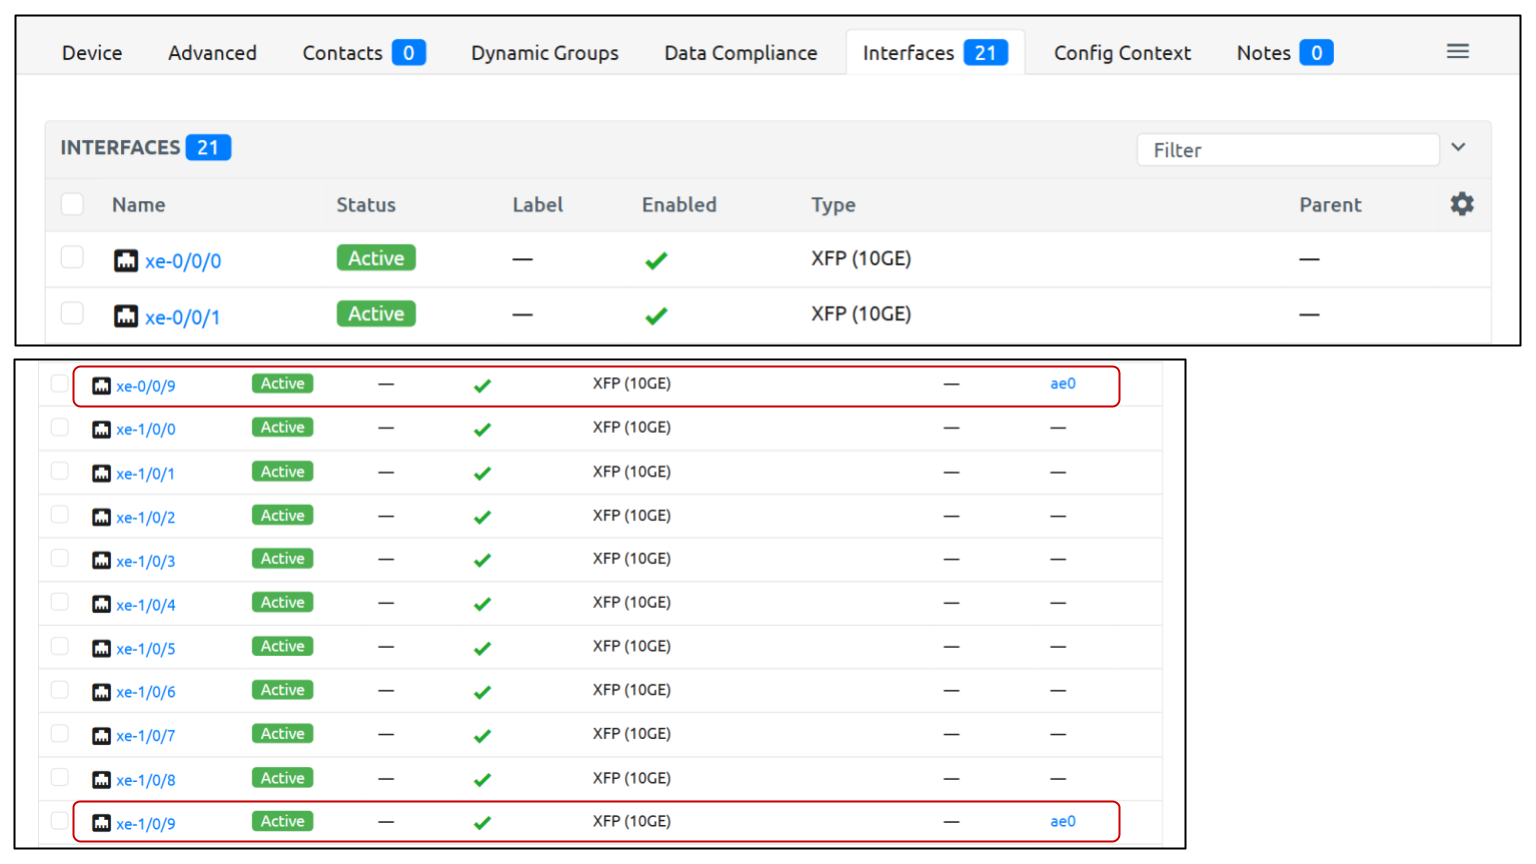Follow the ae0 link in xe-0/0/9 row
Screen dimensions: 1536x864
point(1062,384)
